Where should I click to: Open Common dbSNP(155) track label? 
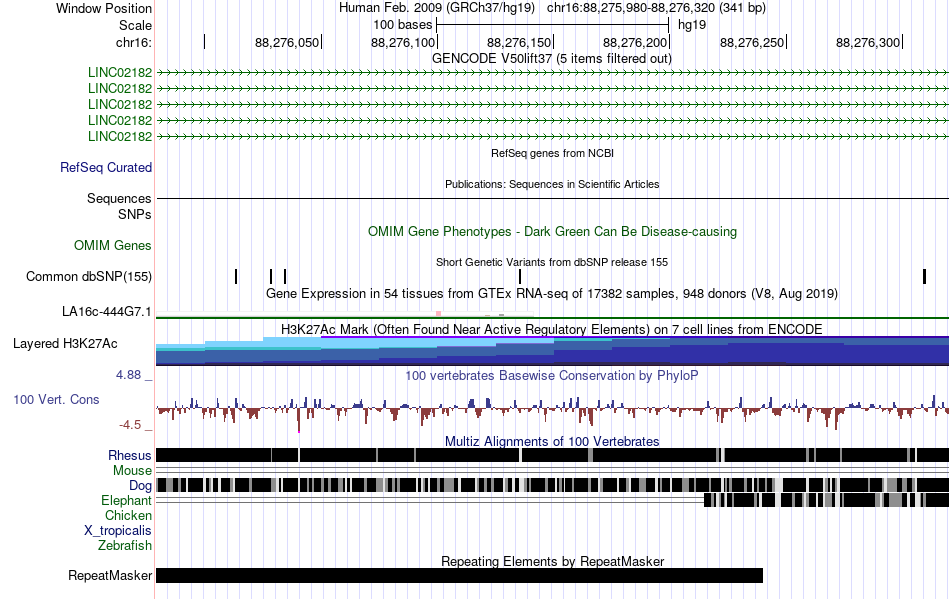[x=89, y=276]
